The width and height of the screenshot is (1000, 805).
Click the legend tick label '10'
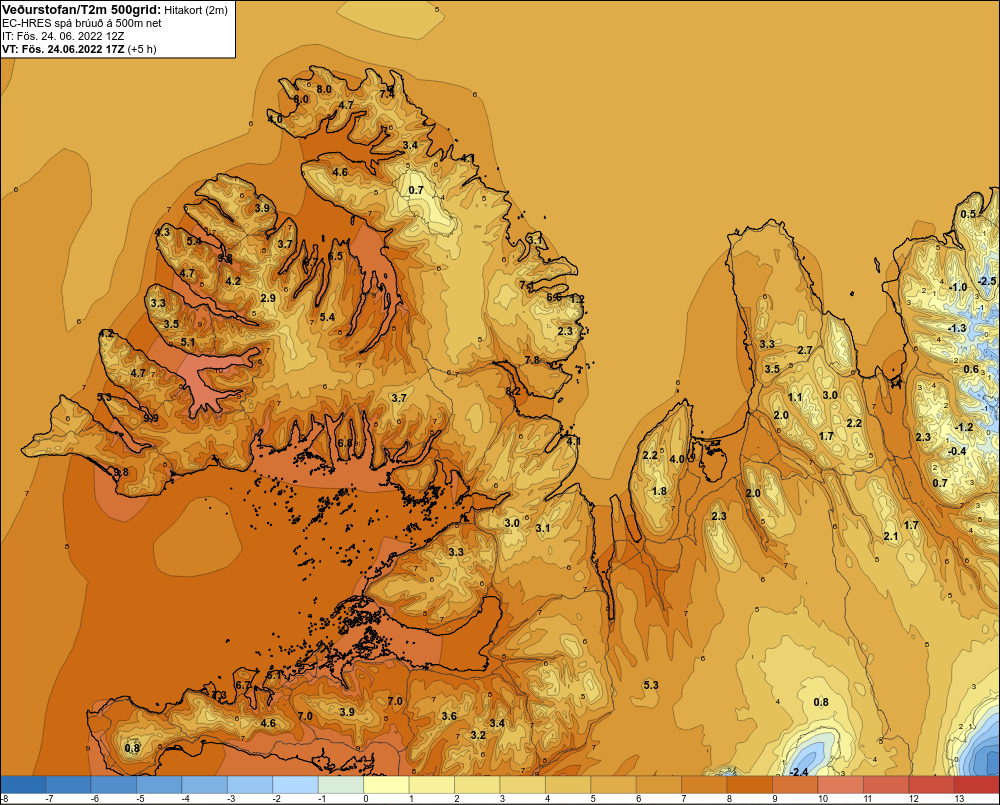click(823, 799)
